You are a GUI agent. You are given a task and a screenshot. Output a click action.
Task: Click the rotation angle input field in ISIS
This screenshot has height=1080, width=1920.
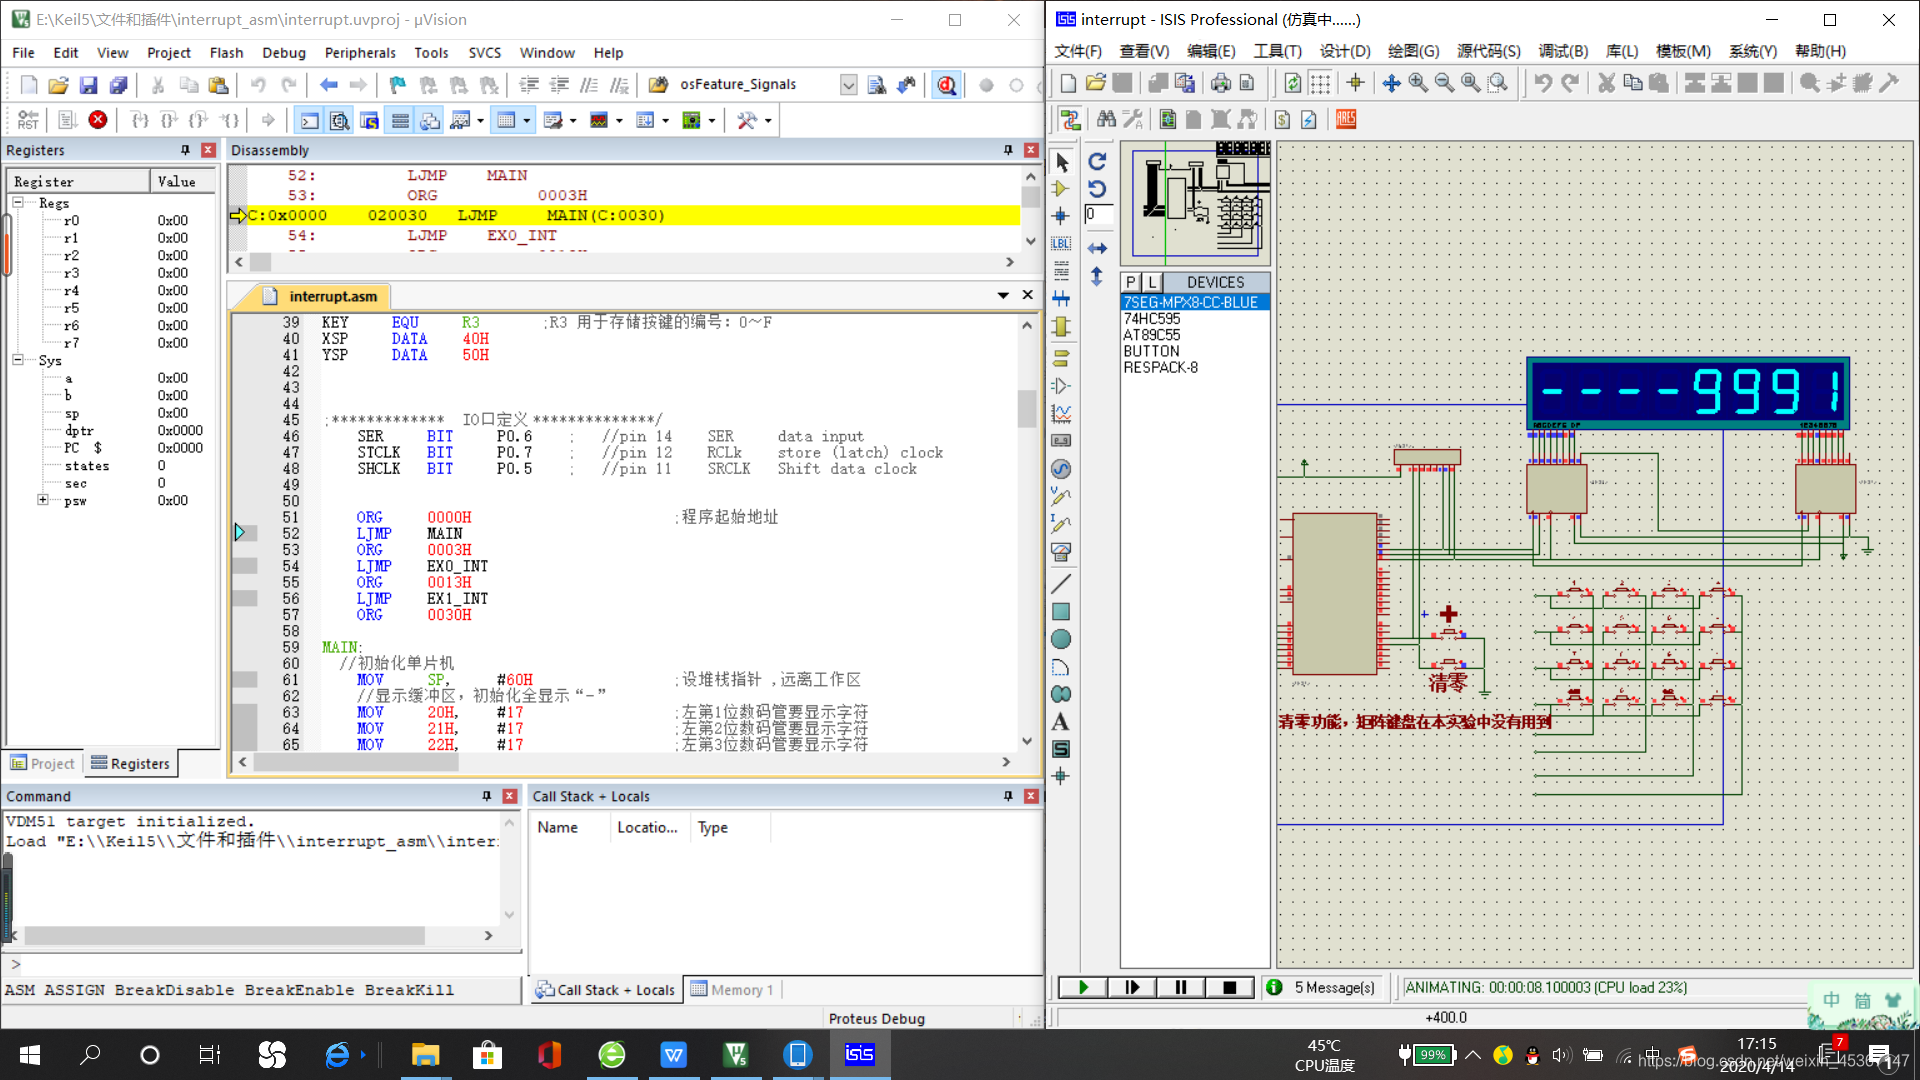click(1097, 214)
